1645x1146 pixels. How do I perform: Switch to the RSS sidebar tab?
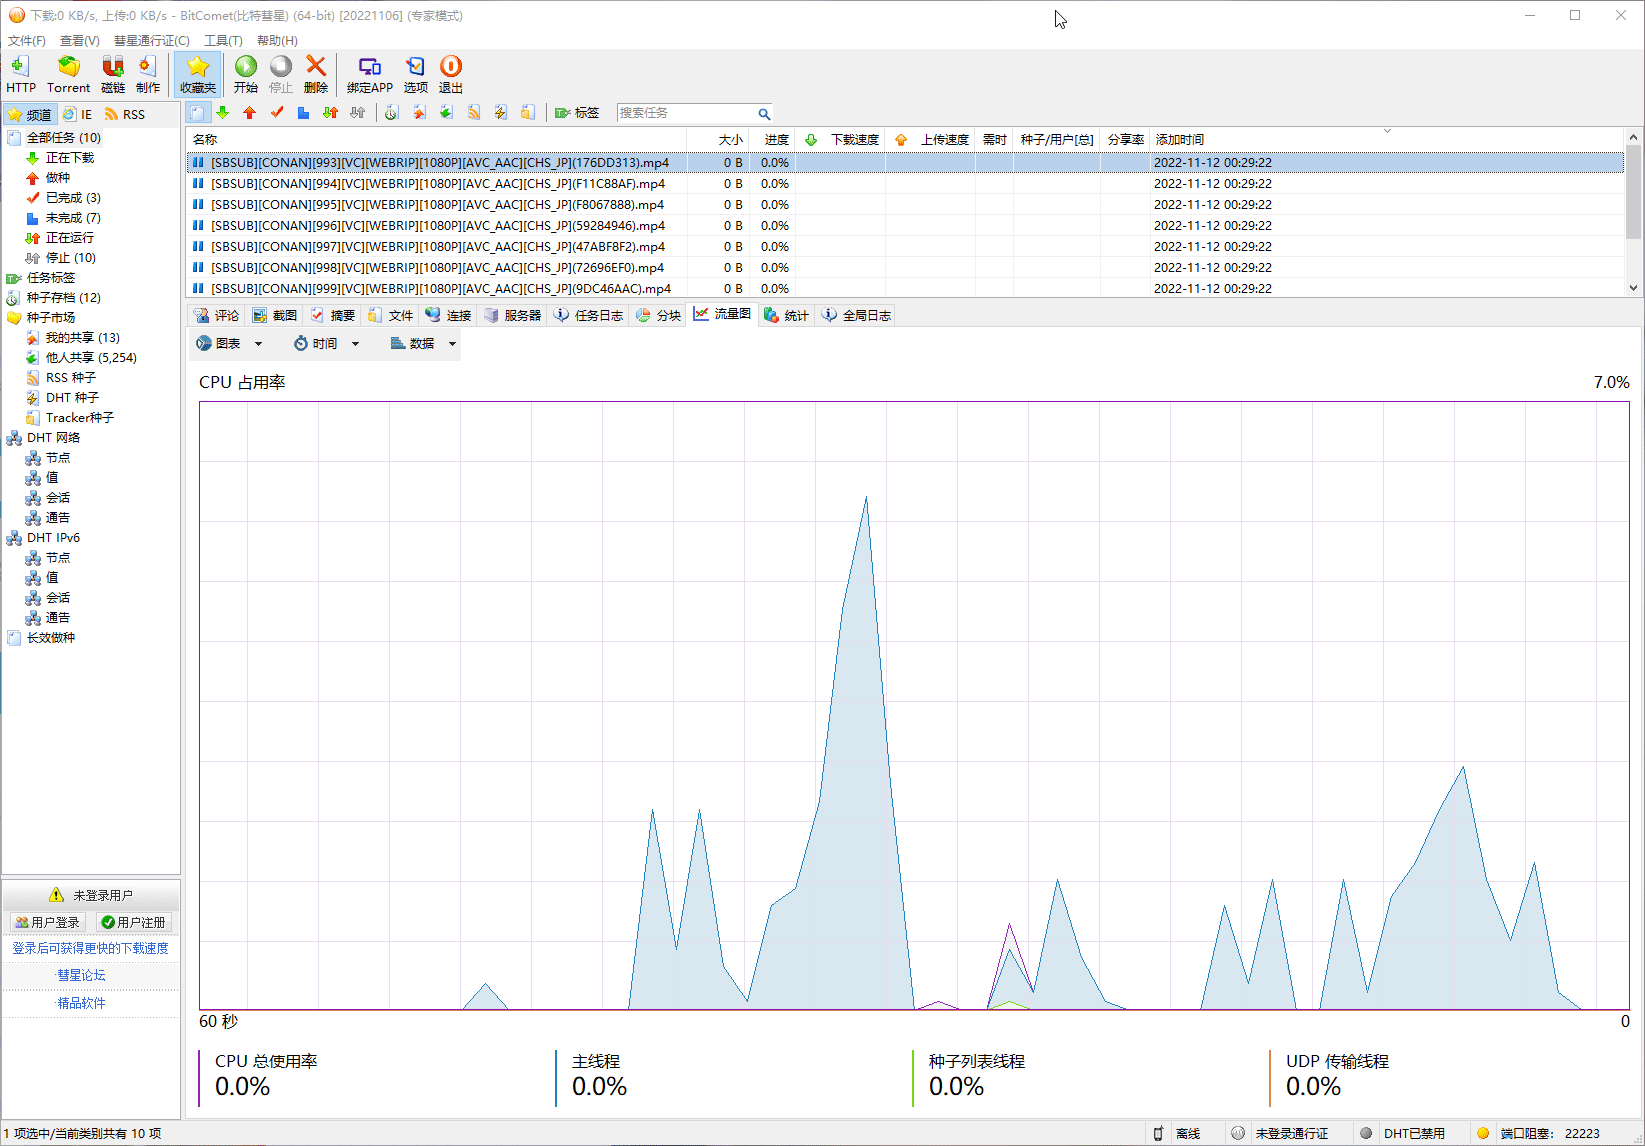125,114
